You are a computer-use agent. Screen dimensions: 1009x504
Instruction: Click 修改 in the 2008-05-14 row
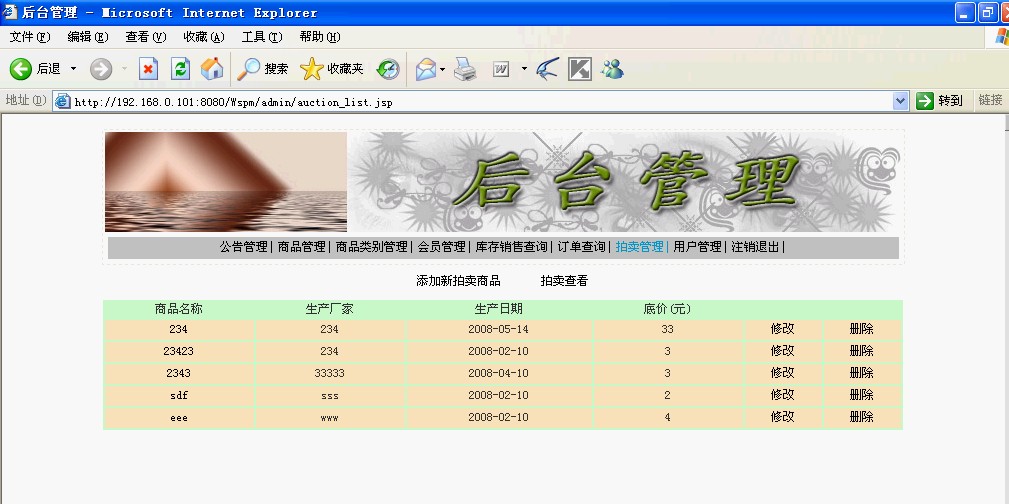782,329
